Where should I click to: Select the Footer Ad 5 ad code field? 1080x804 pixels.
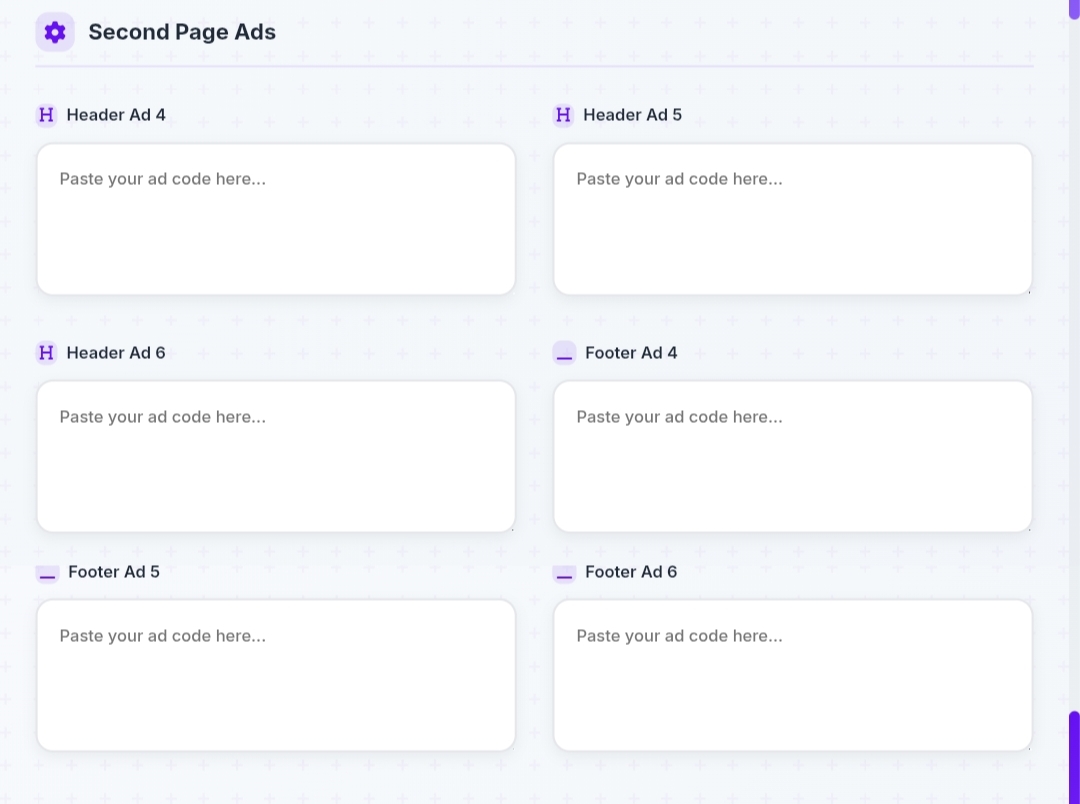(276, 675)
